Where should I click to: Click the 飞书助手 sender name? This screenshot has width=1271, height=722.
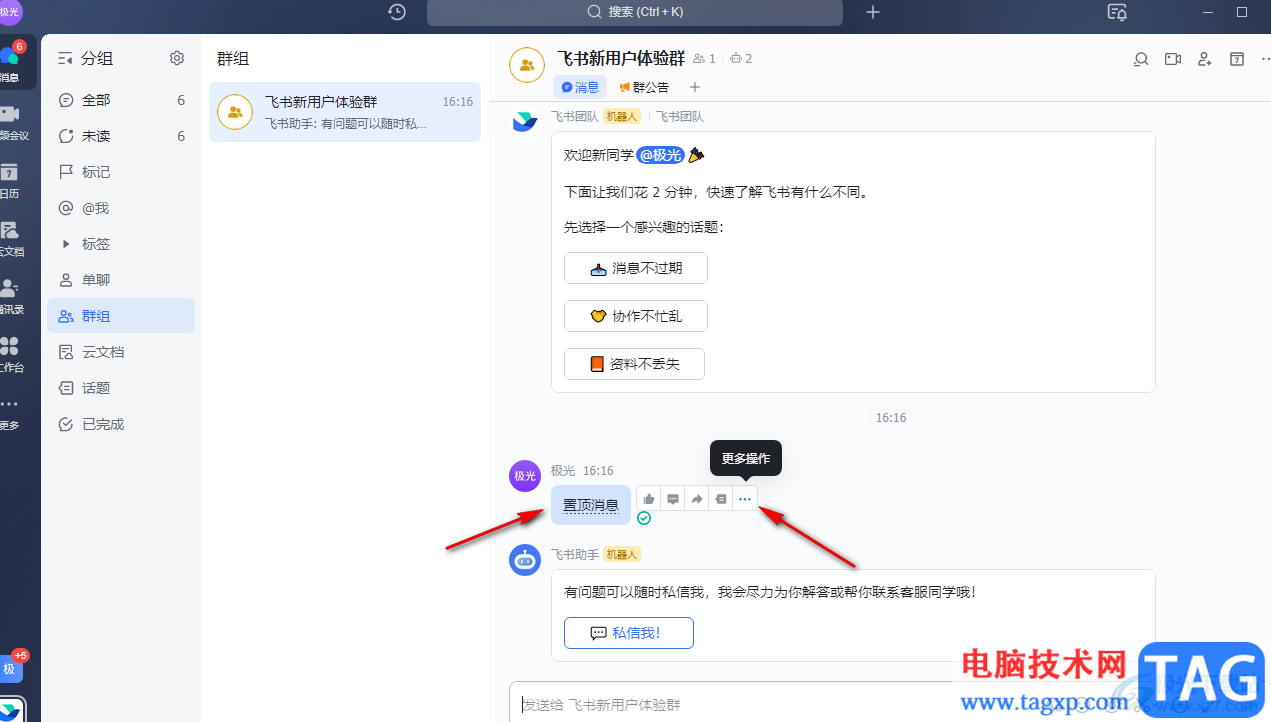click(575, 554)
